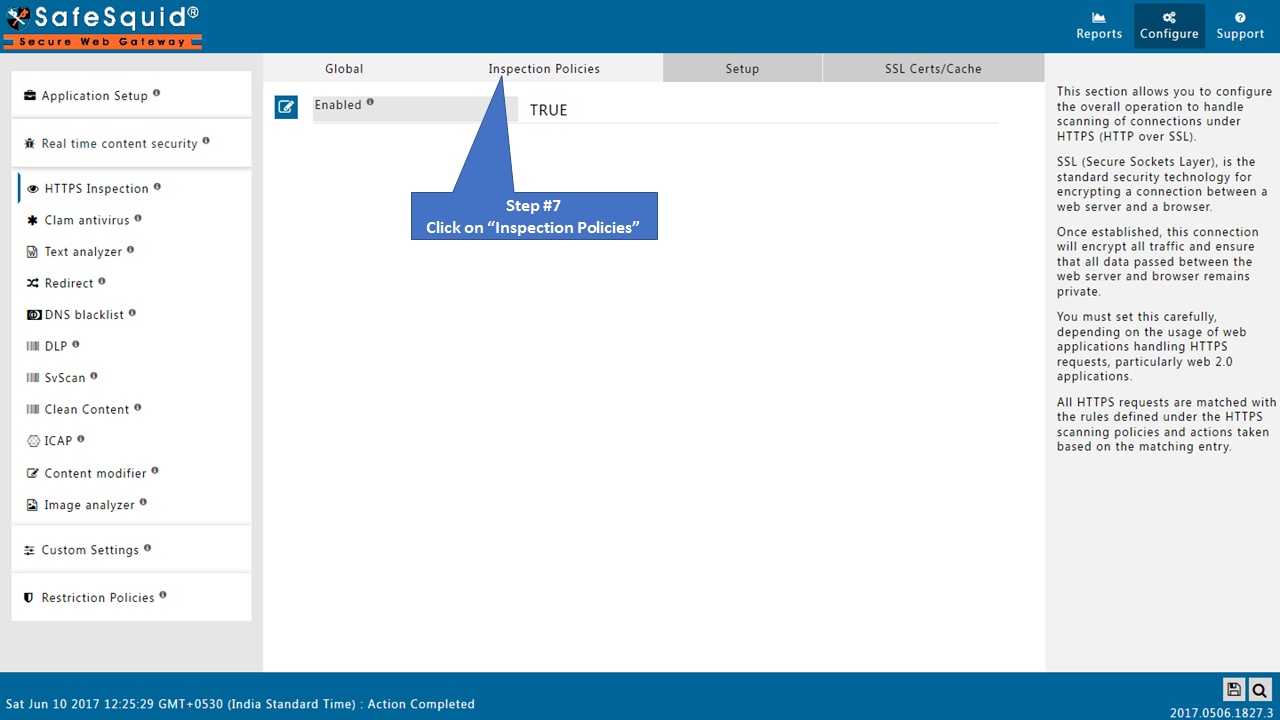The width and height of the screenshot is (1280, 720).
Task: Open the SSL Certs/Cache tab
Action: [x=931, y=68]
